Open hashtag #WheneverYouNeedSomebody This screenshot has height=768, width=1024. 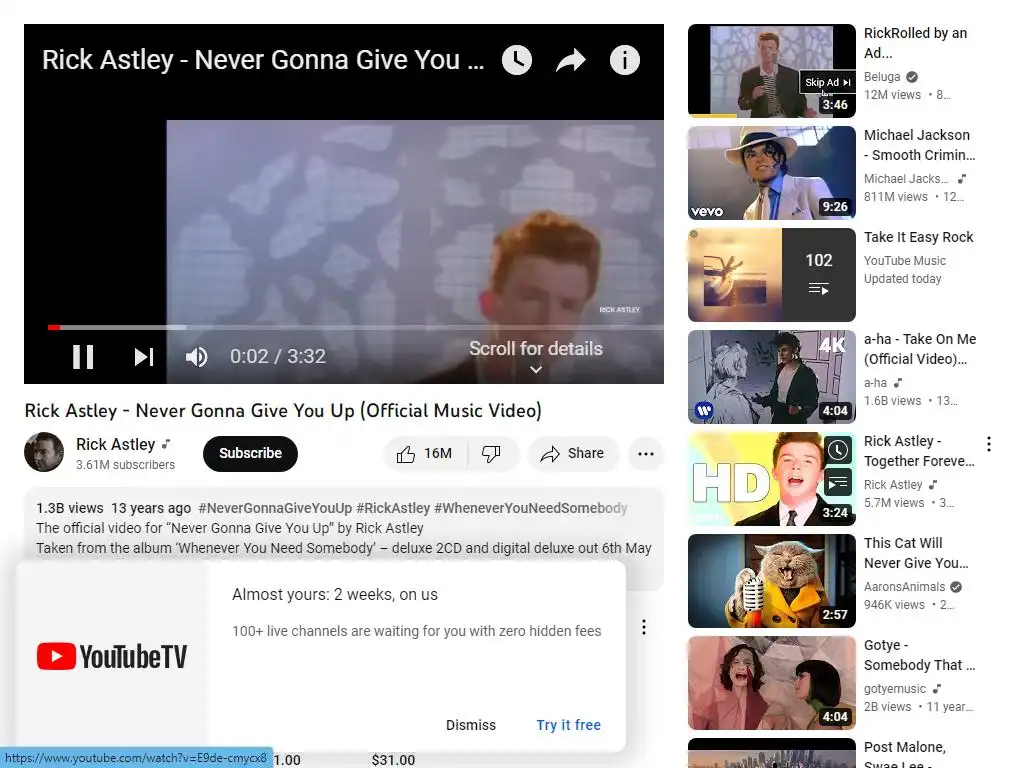coord(530,508)
